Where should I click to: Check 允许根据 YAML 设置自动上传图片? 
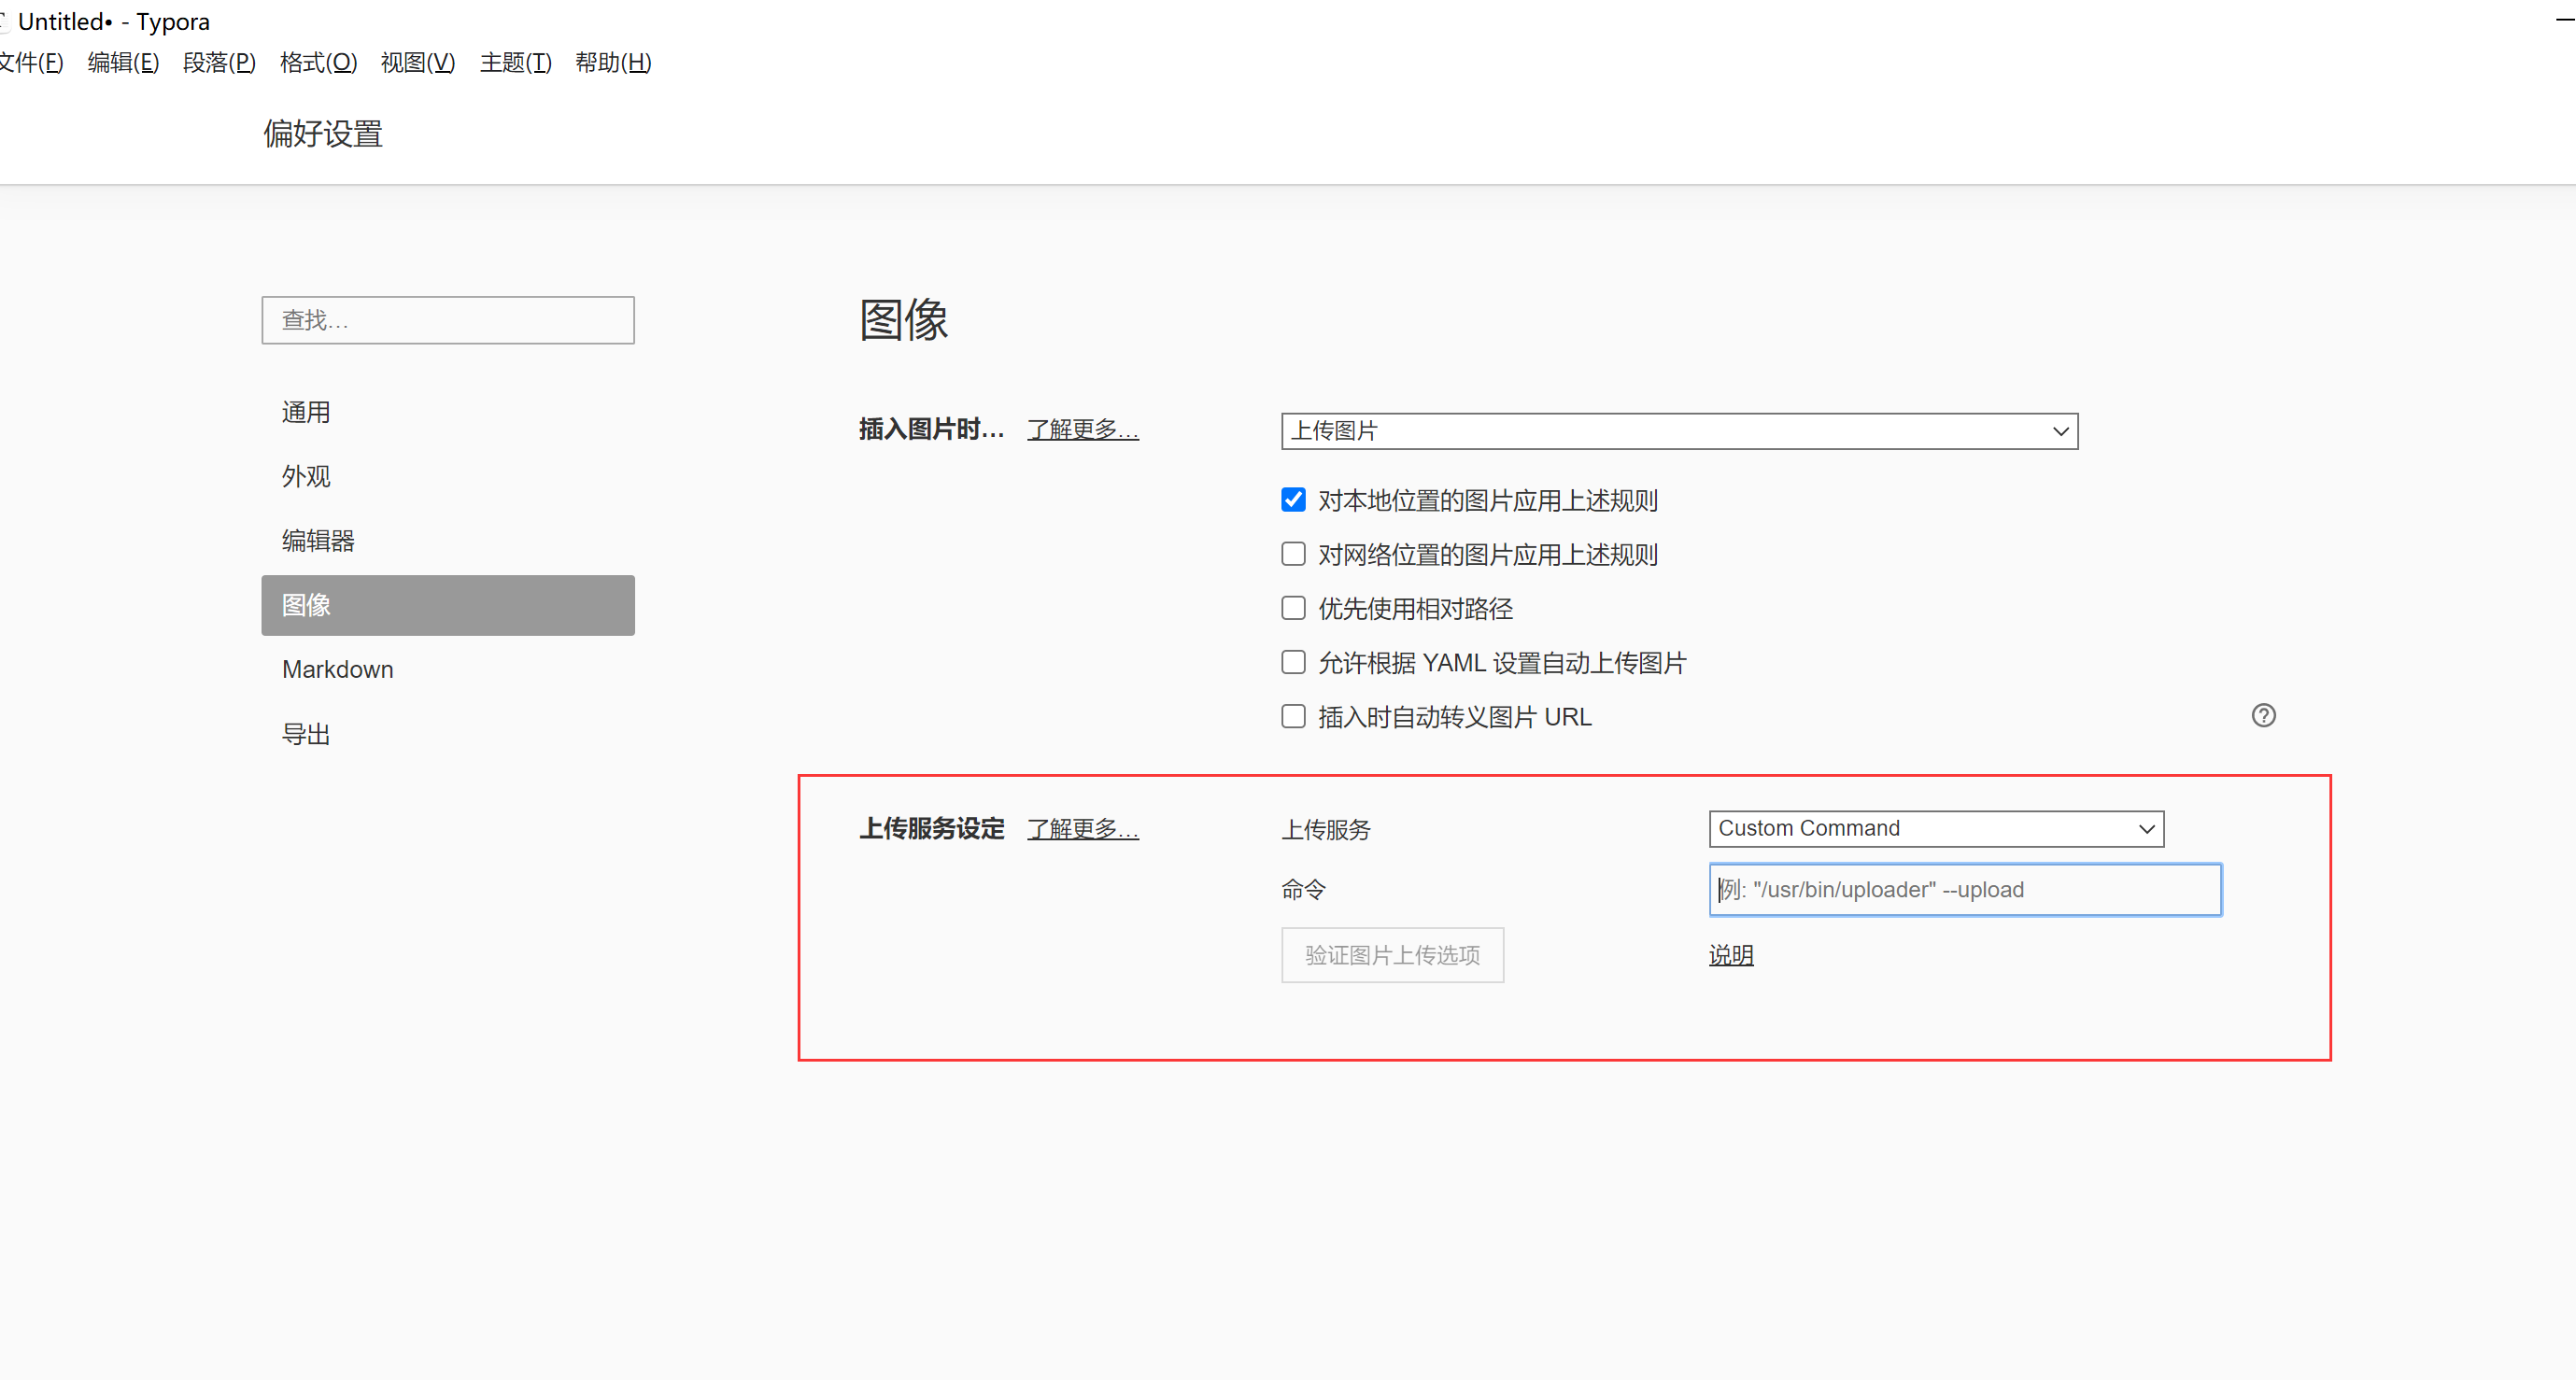[x=1293, y=662]
